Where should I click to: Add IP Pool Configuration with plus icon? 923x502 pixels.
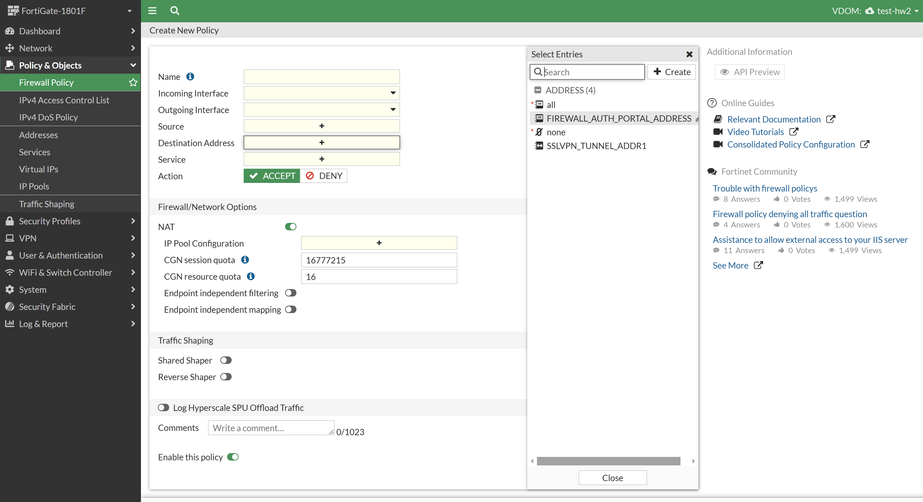point(379,243)
